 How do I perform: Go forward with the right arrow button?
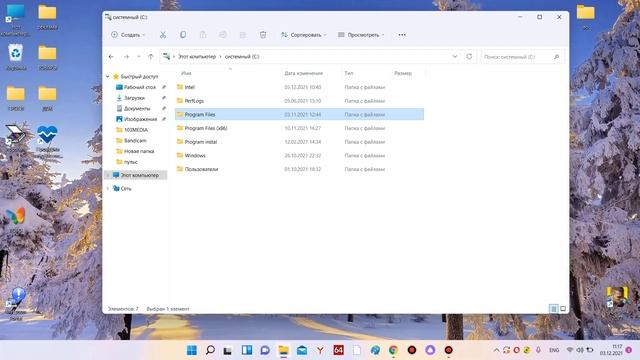tap(127, 57)
